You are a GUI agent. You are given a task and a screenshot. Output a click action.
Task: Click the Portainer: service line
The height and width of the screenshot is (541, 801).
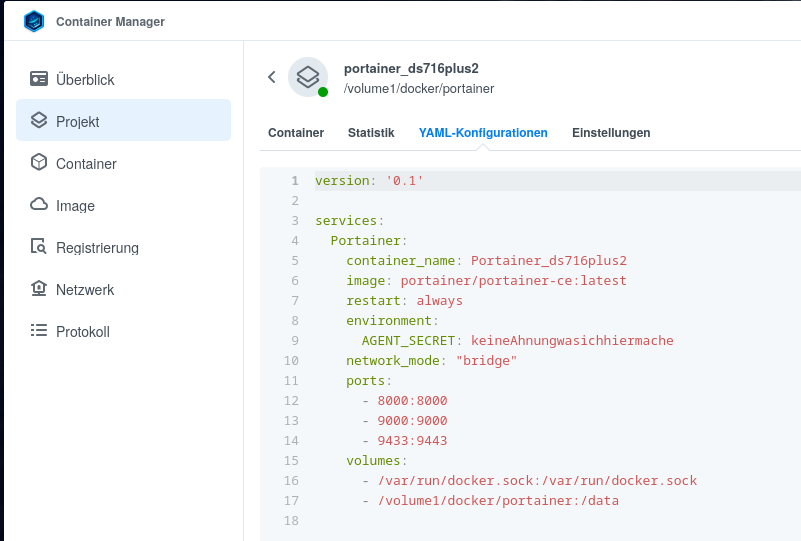369,240
